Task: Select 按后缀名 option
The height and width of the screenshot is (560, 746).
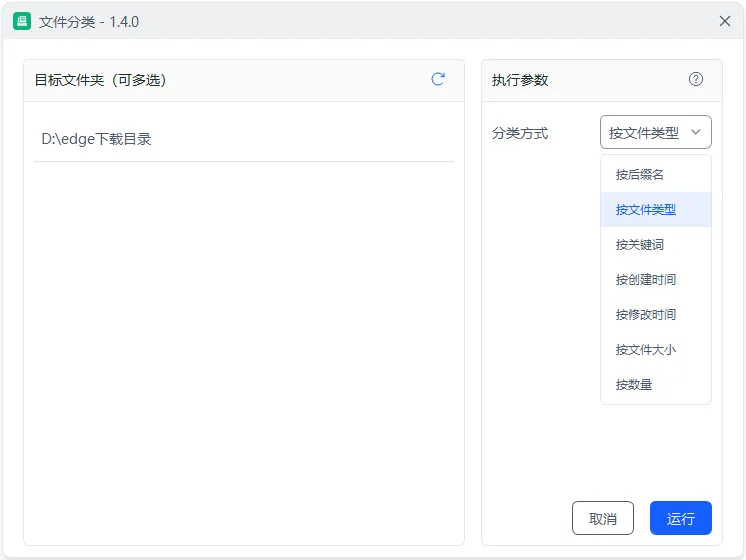Action: coord(656,175)
